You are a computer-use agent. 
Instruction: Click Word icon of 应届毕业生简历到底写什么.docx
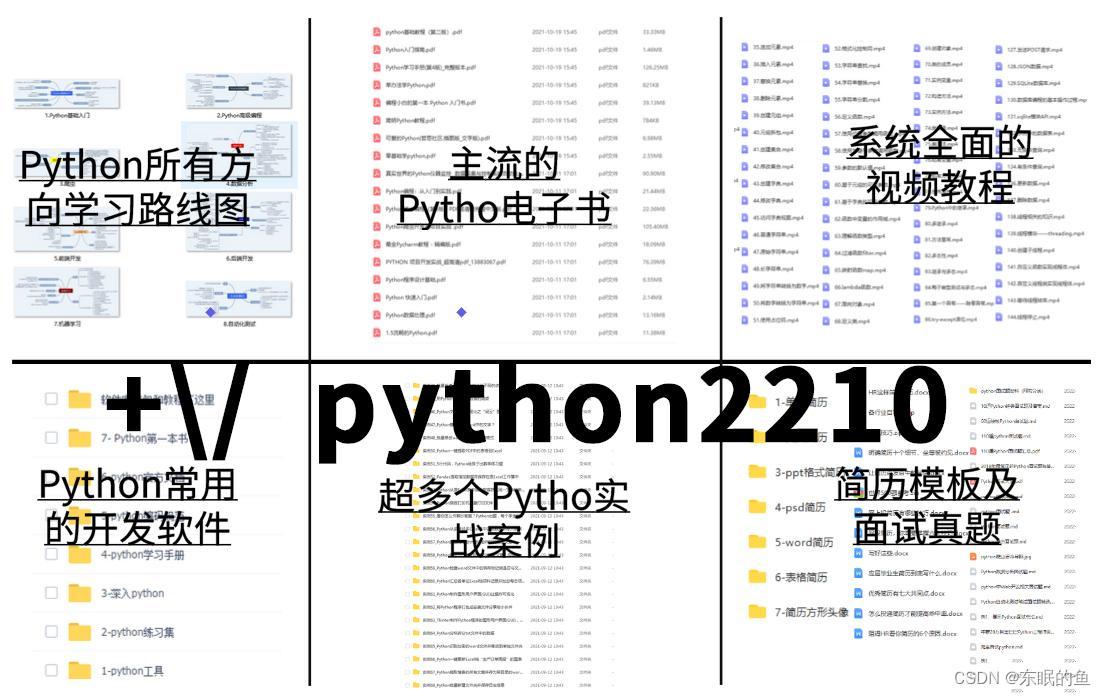858,573
